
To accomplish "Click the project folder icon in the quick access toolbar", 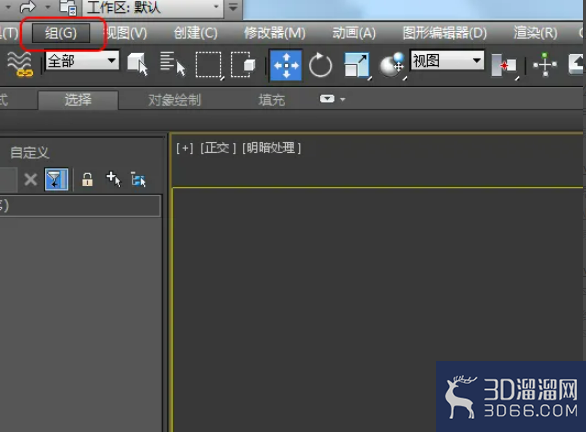I will coord(68,7).
